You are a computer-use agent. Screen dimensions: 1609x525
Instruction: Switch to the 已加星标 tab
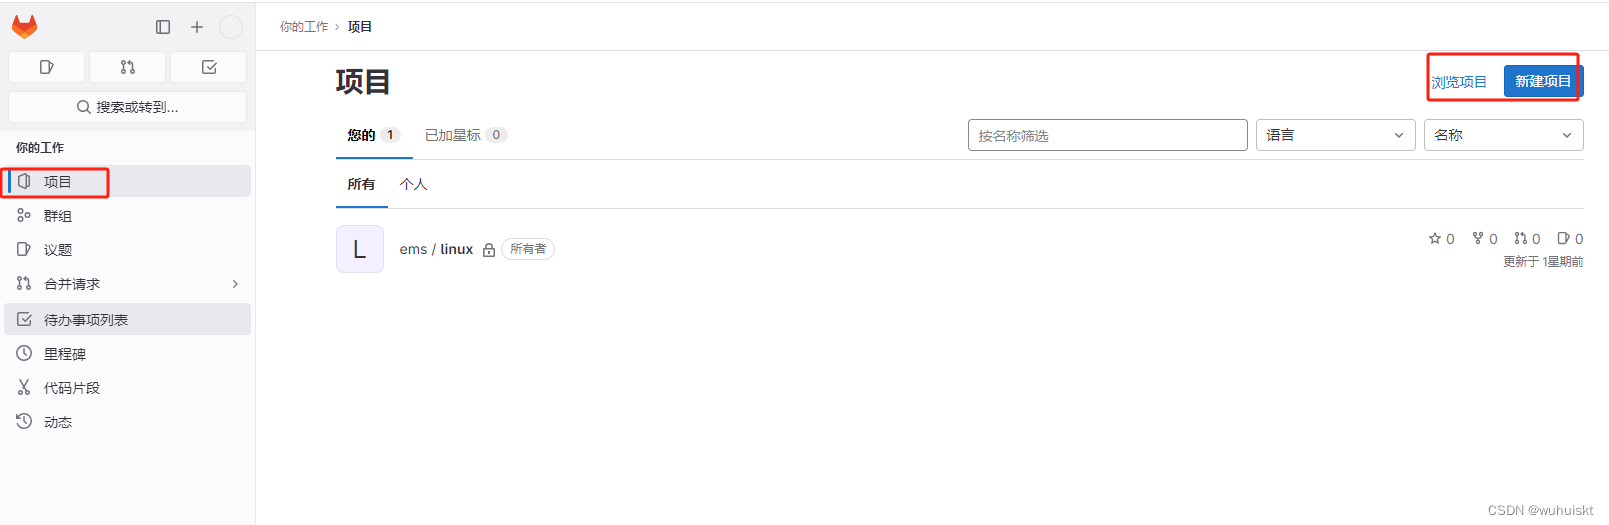click(466, 135)
